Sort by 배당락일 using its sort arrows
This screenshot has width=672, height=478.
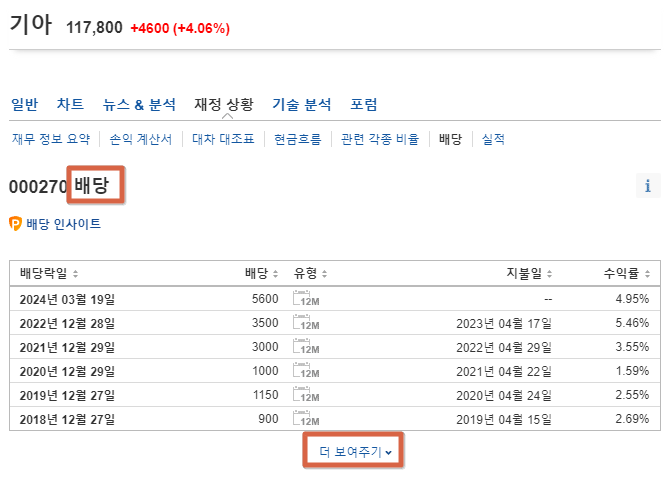[x=75, y=274]
